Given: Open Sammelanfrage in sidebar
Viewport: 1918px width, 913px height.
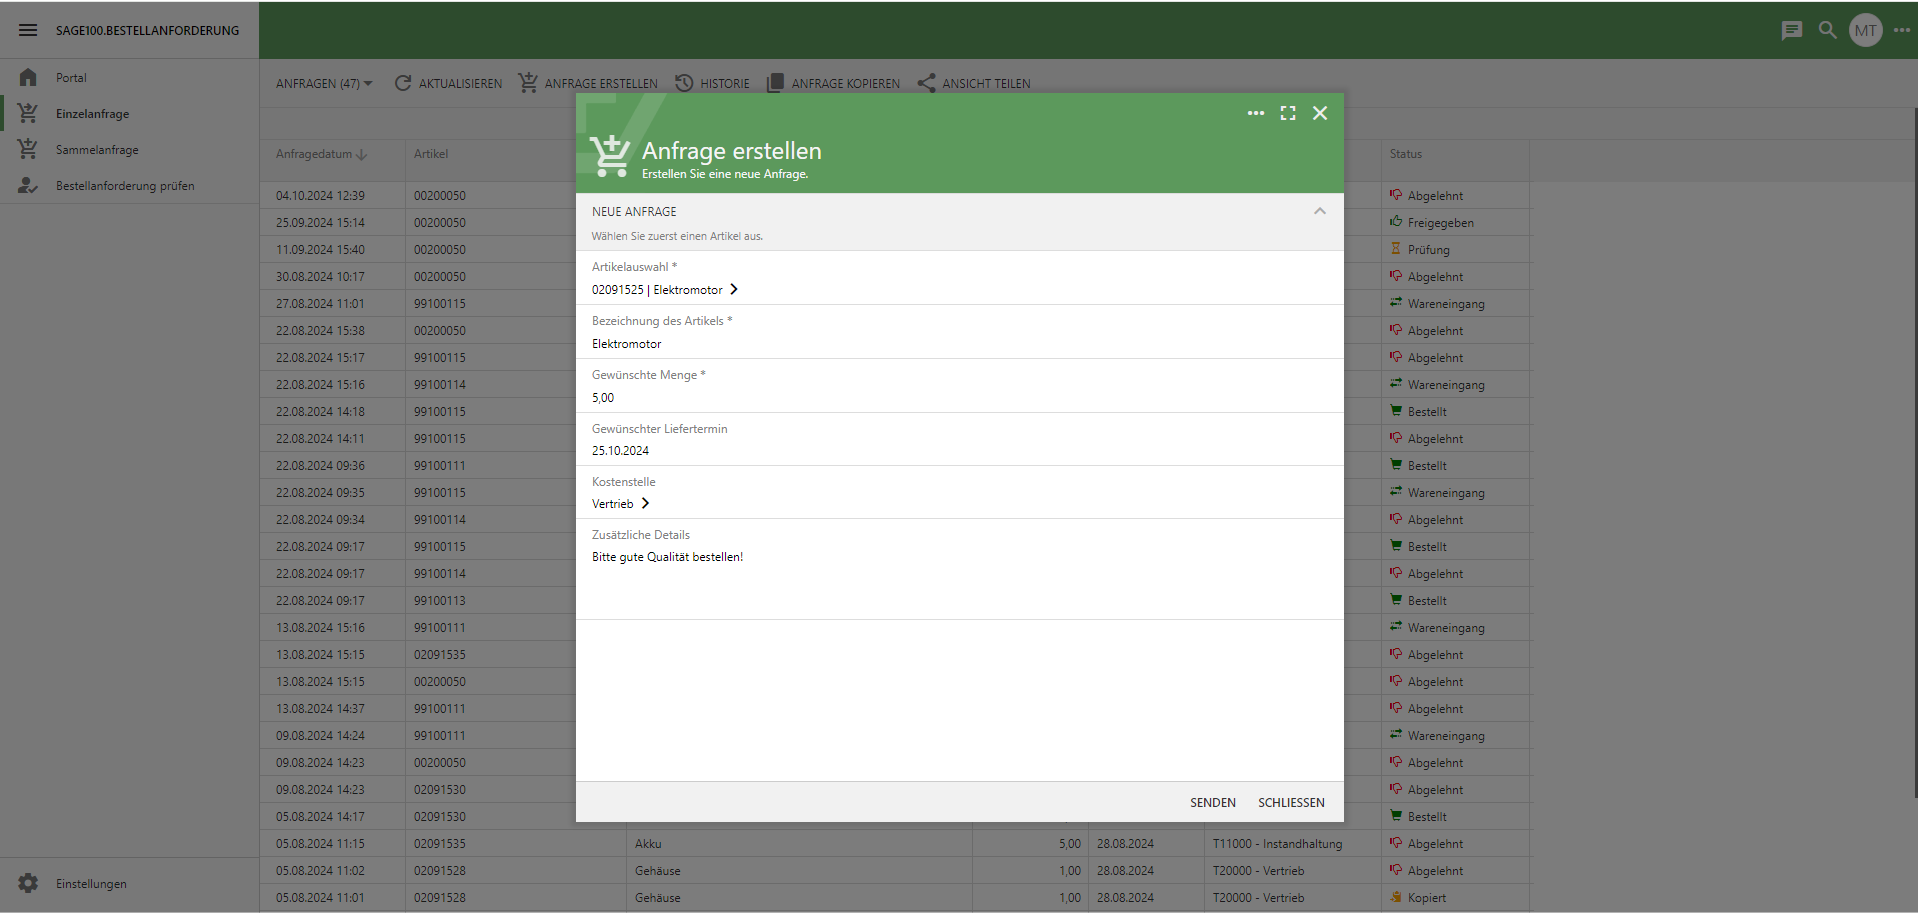Looking at the screenshot, I should coord(130,149).
